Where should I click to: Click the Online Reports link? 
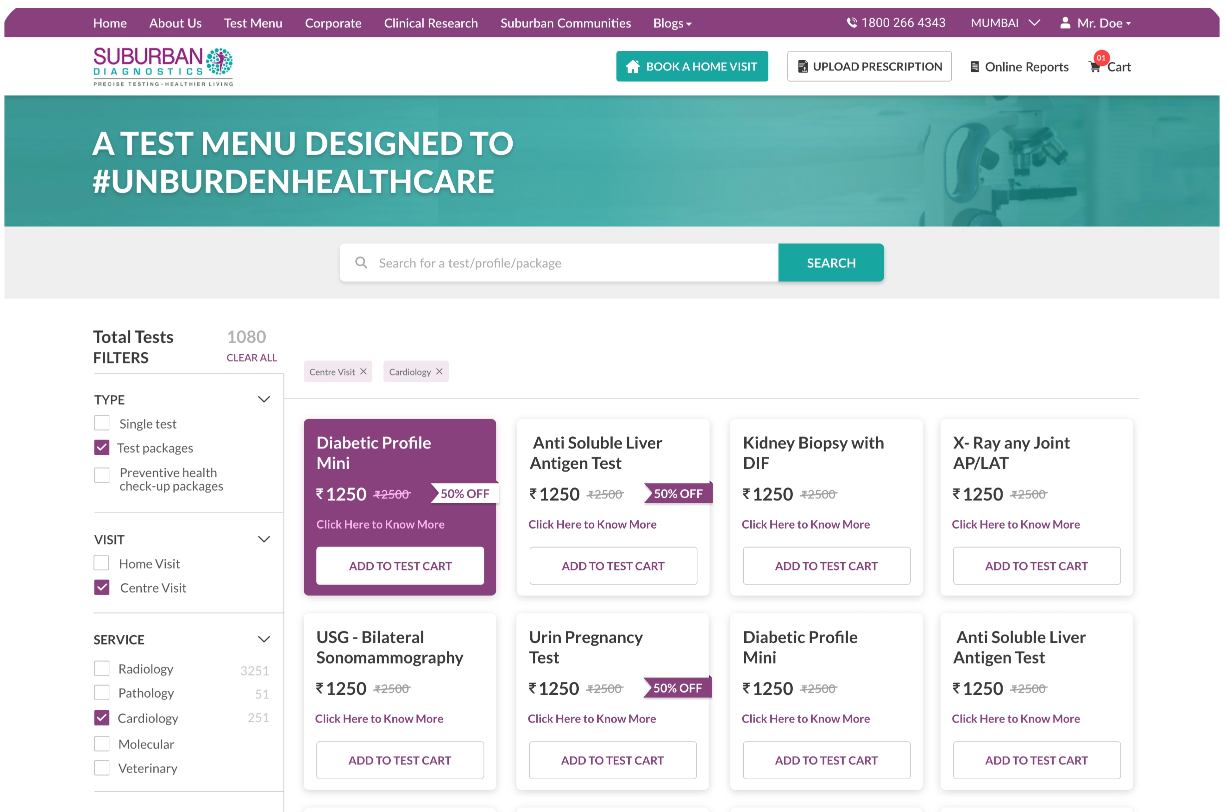1027,67
